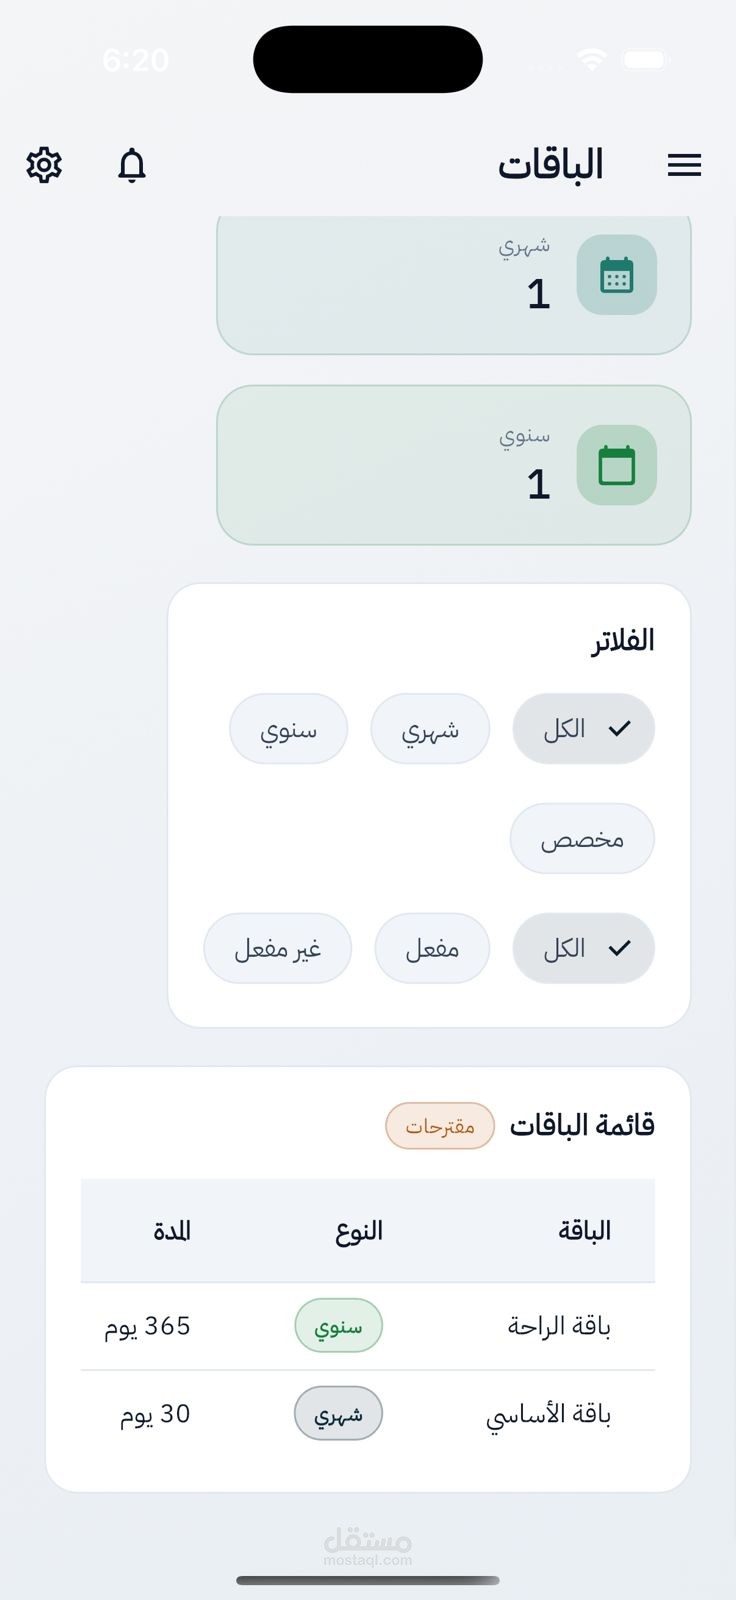Open the باقة الأساسي package row

coord(548,1414)
